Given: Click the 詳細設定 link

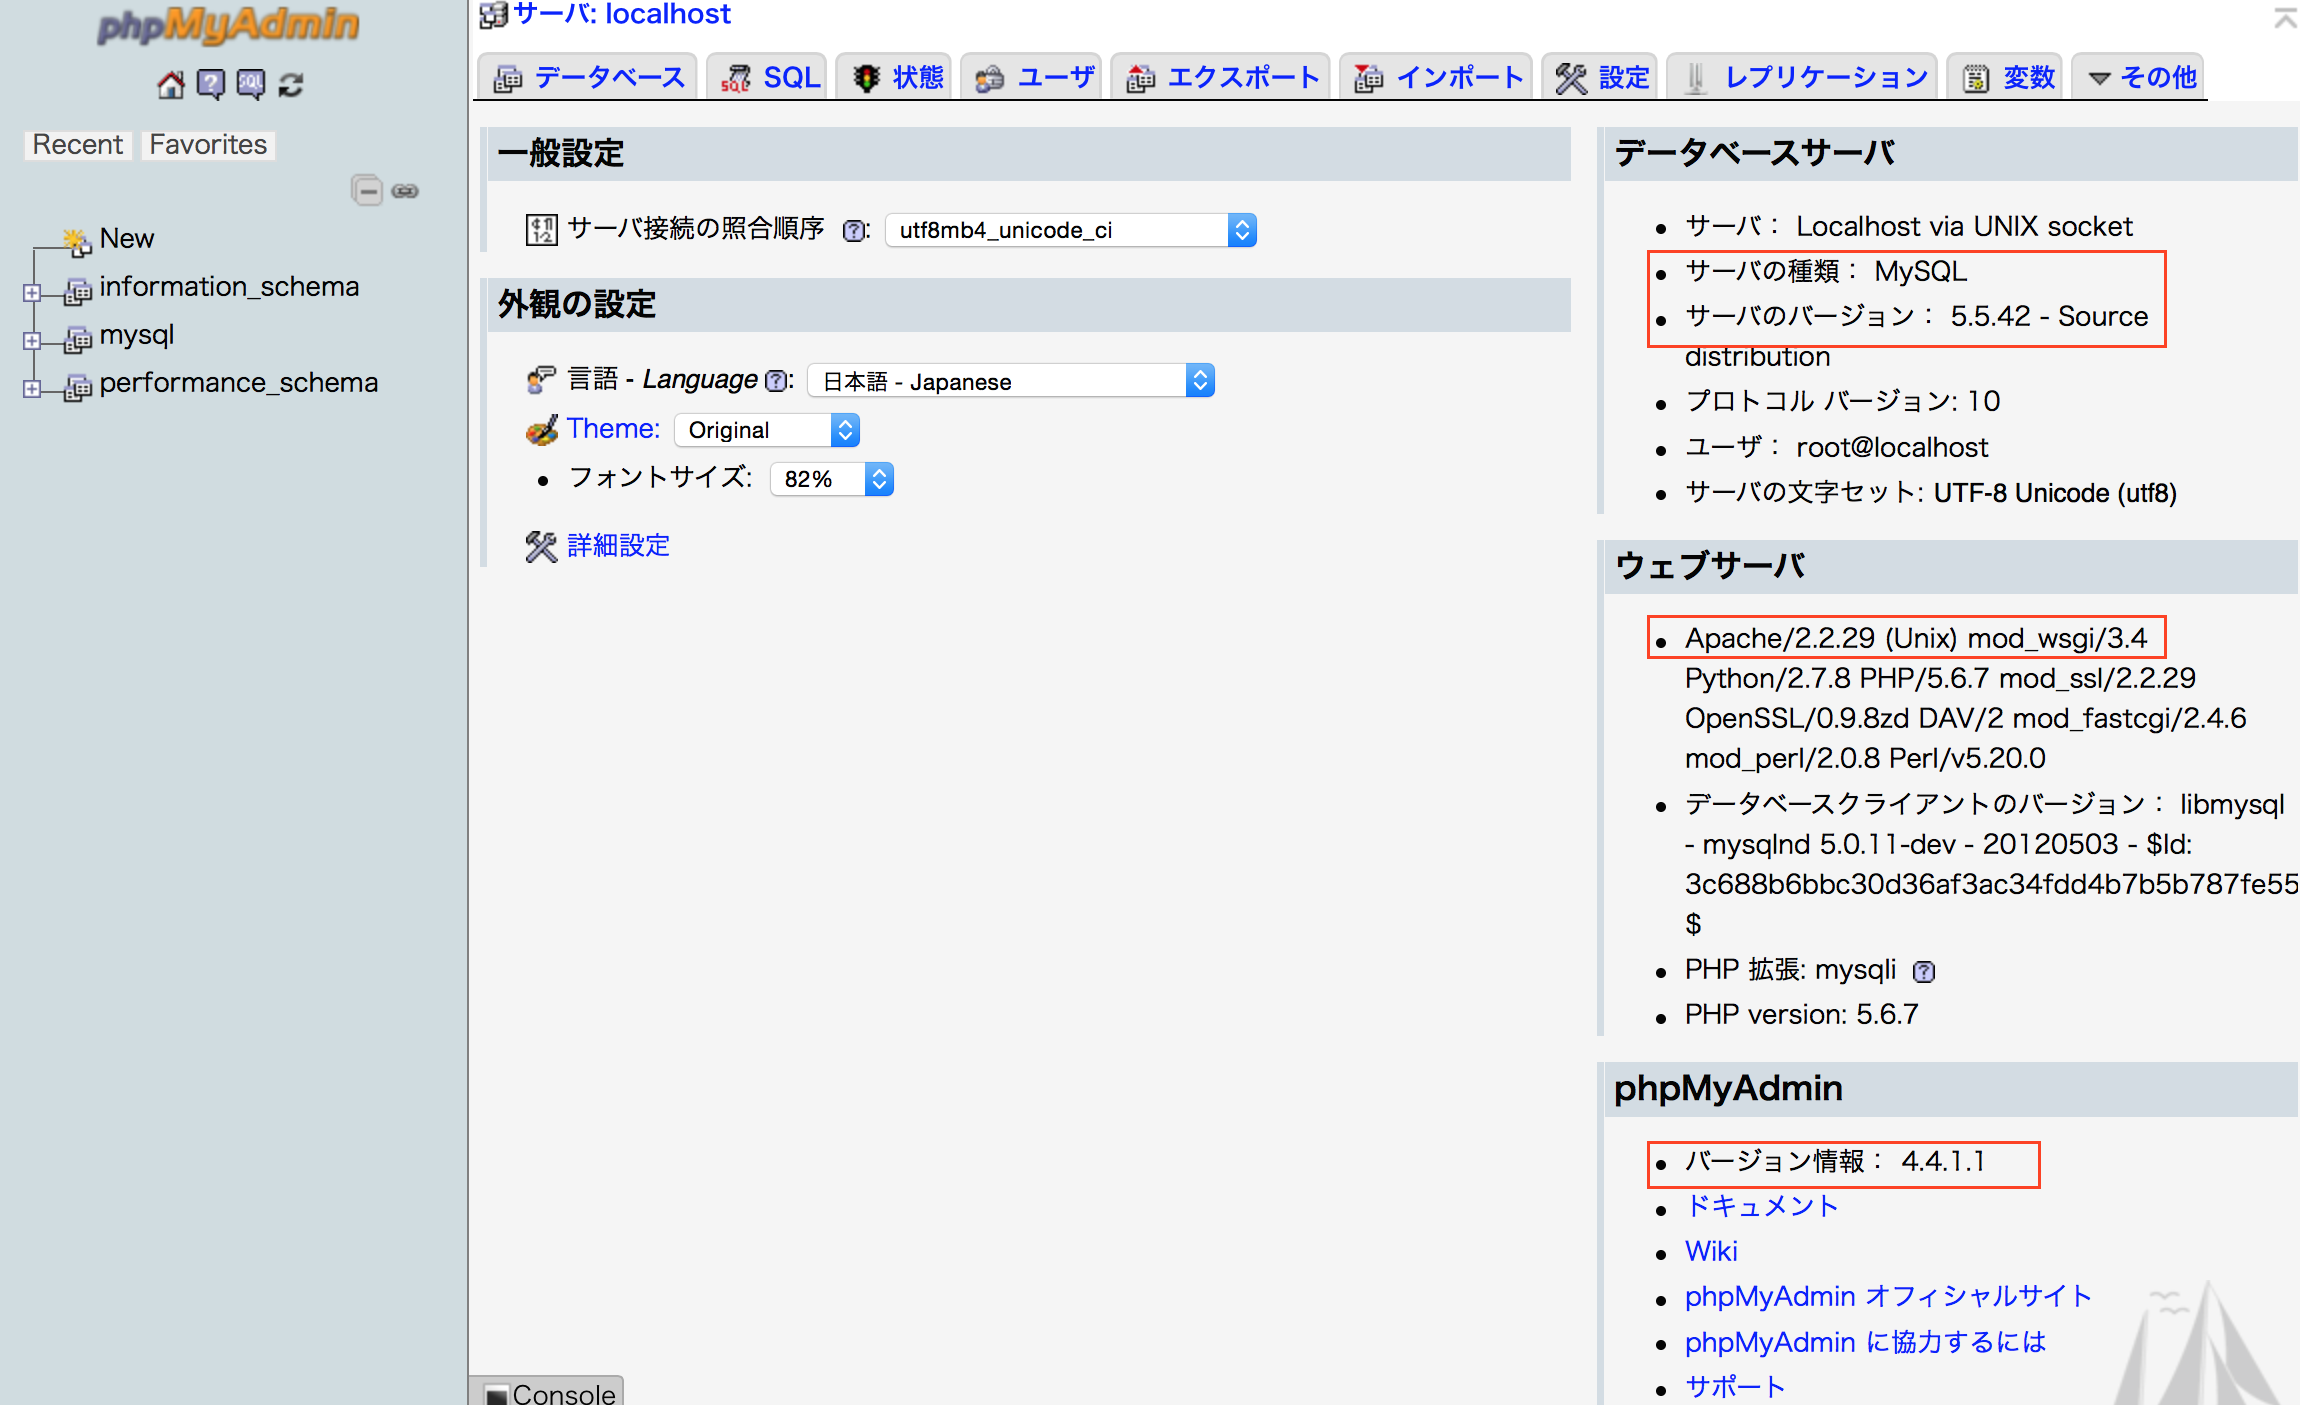Looking at the screenshot, I should point(618,545).
